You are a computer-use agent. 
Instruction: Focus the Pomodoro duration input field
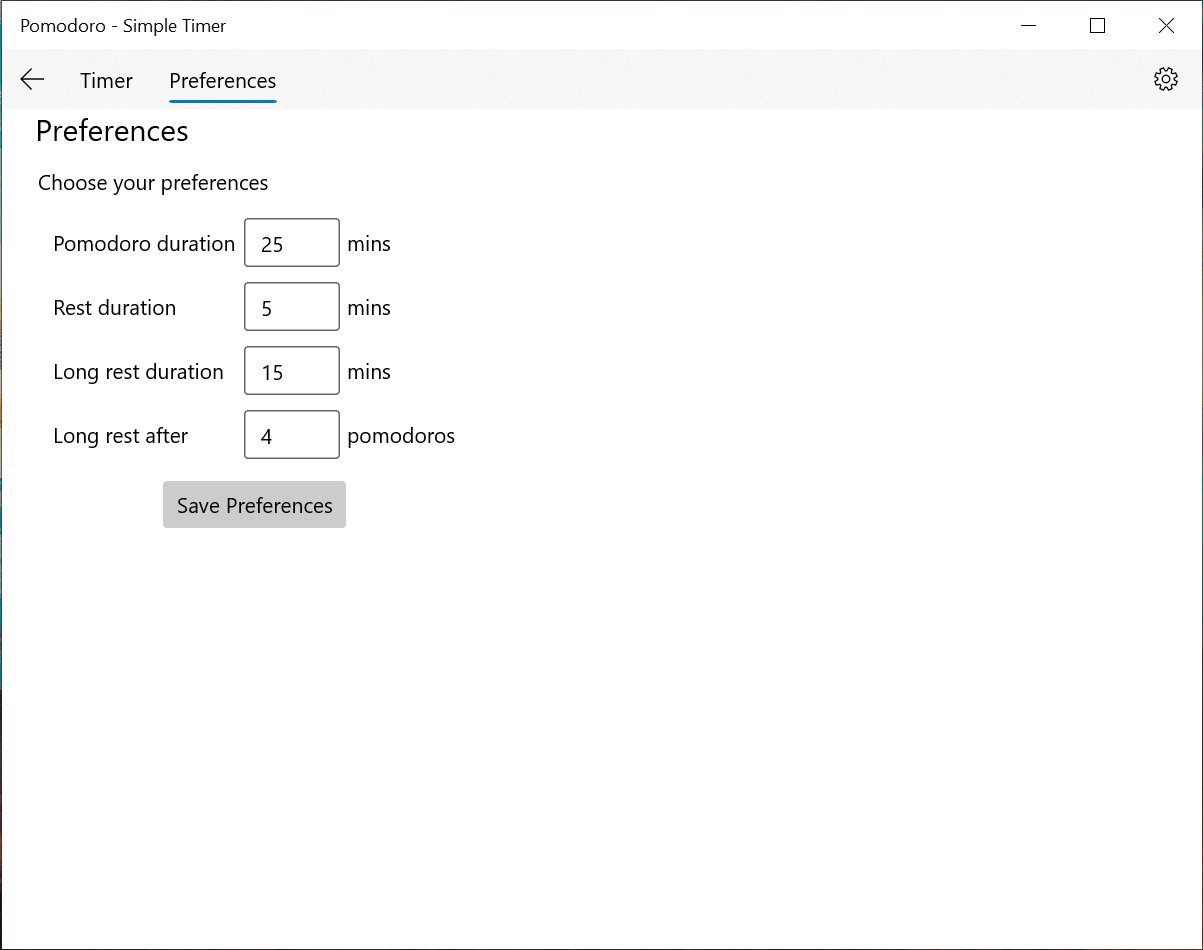pyautogui.click(x=292, y=243)
